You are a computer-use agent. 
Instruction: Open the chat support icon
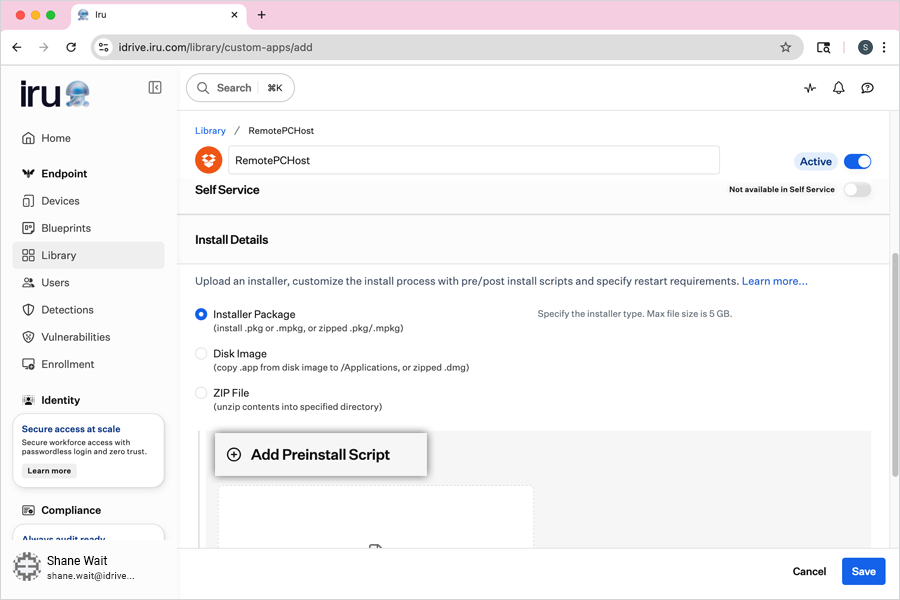[x=868, y=88]
